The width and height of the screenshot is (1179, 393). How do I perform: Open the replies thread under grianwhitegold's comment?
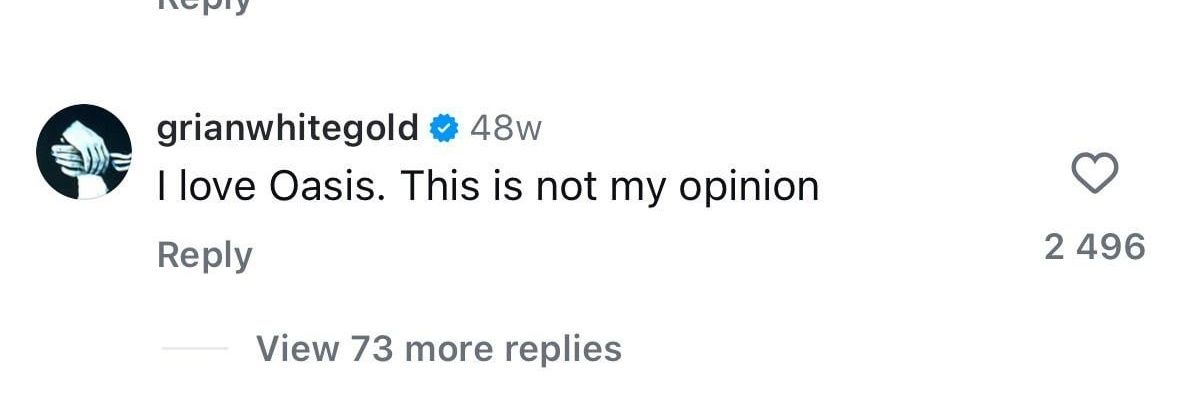[438, 348]
